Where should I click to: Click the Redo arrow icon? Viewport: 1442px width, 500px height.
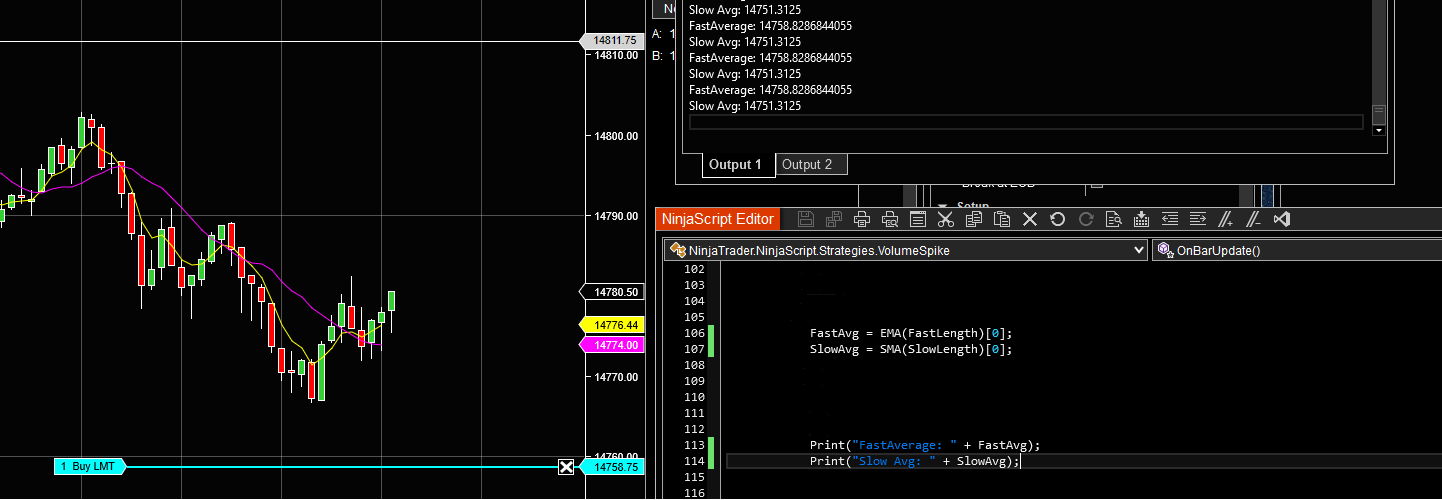[x=1086, y=219]
